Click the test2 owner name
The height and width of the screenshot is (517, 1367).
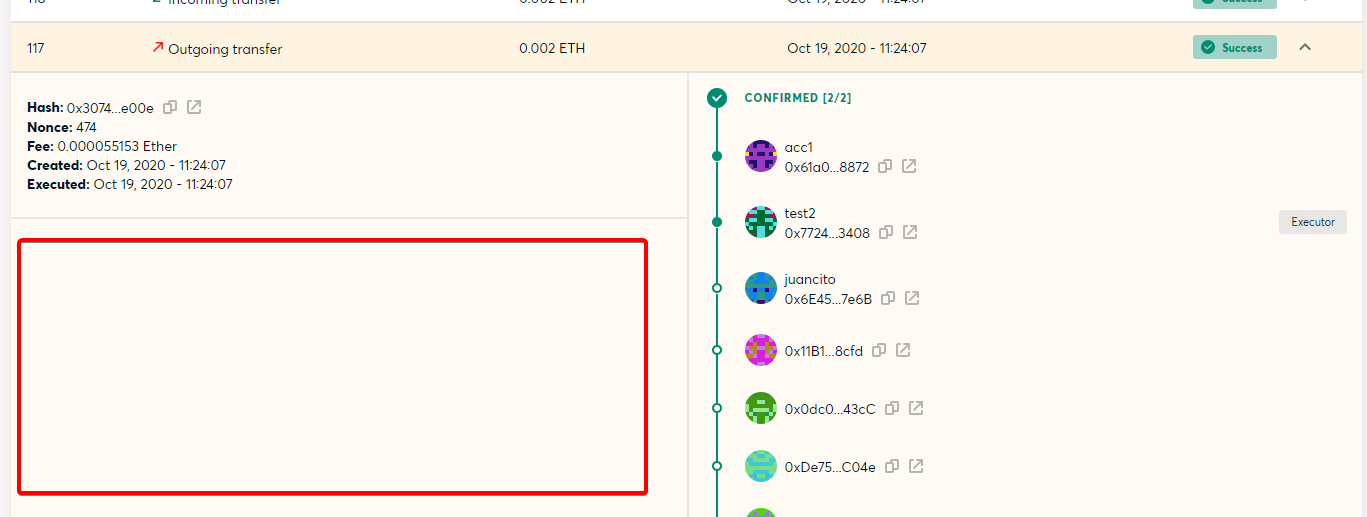click(800, 213)
